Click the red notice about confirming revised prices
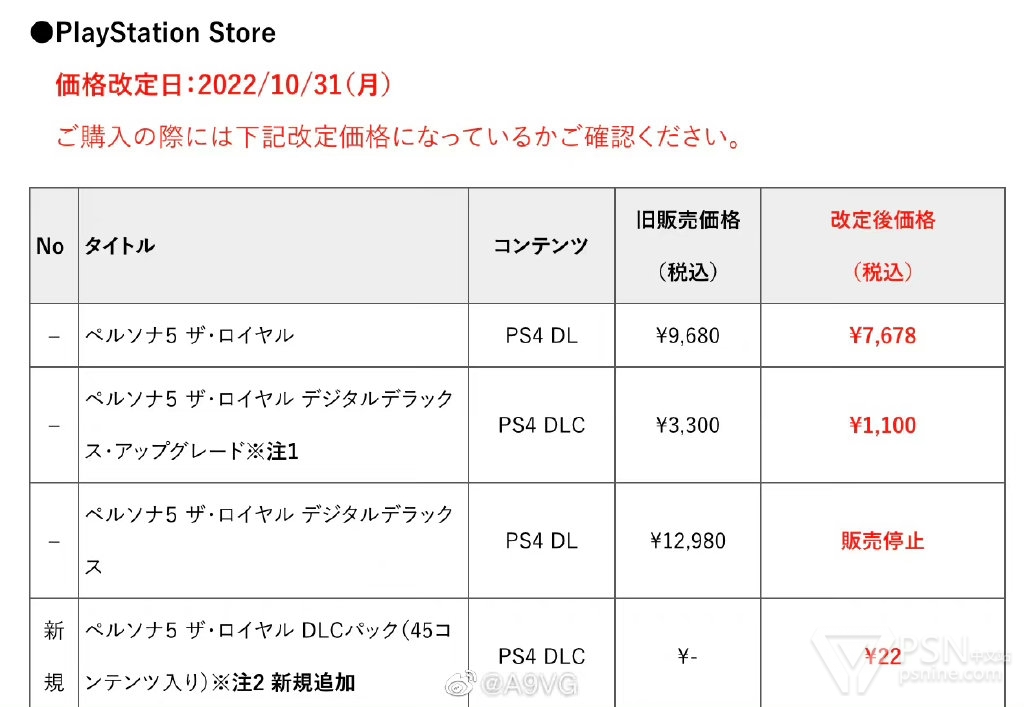Image resolution: width=1024 pixels, height=707 pixels. click(x=398, y=137)
